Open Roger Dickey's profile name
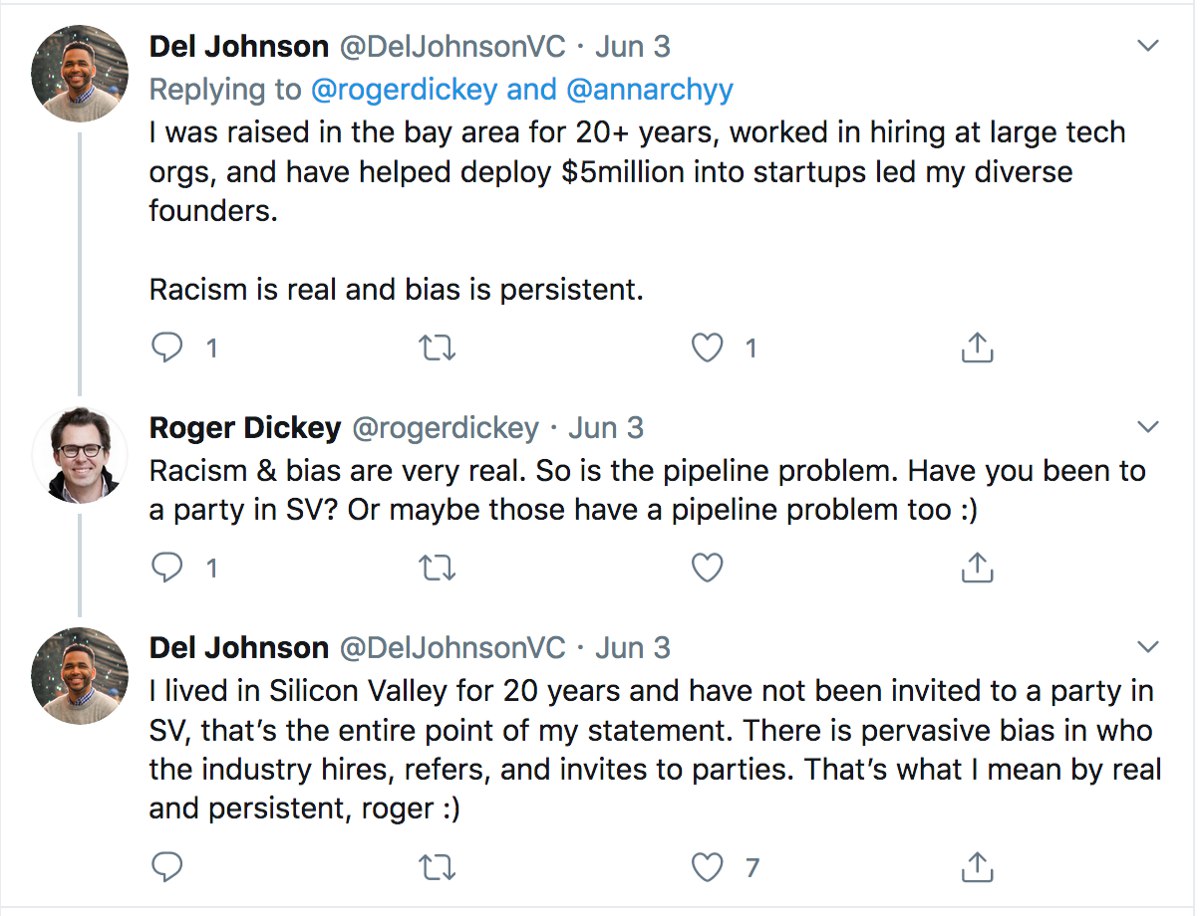 click(x=245, y=428)
